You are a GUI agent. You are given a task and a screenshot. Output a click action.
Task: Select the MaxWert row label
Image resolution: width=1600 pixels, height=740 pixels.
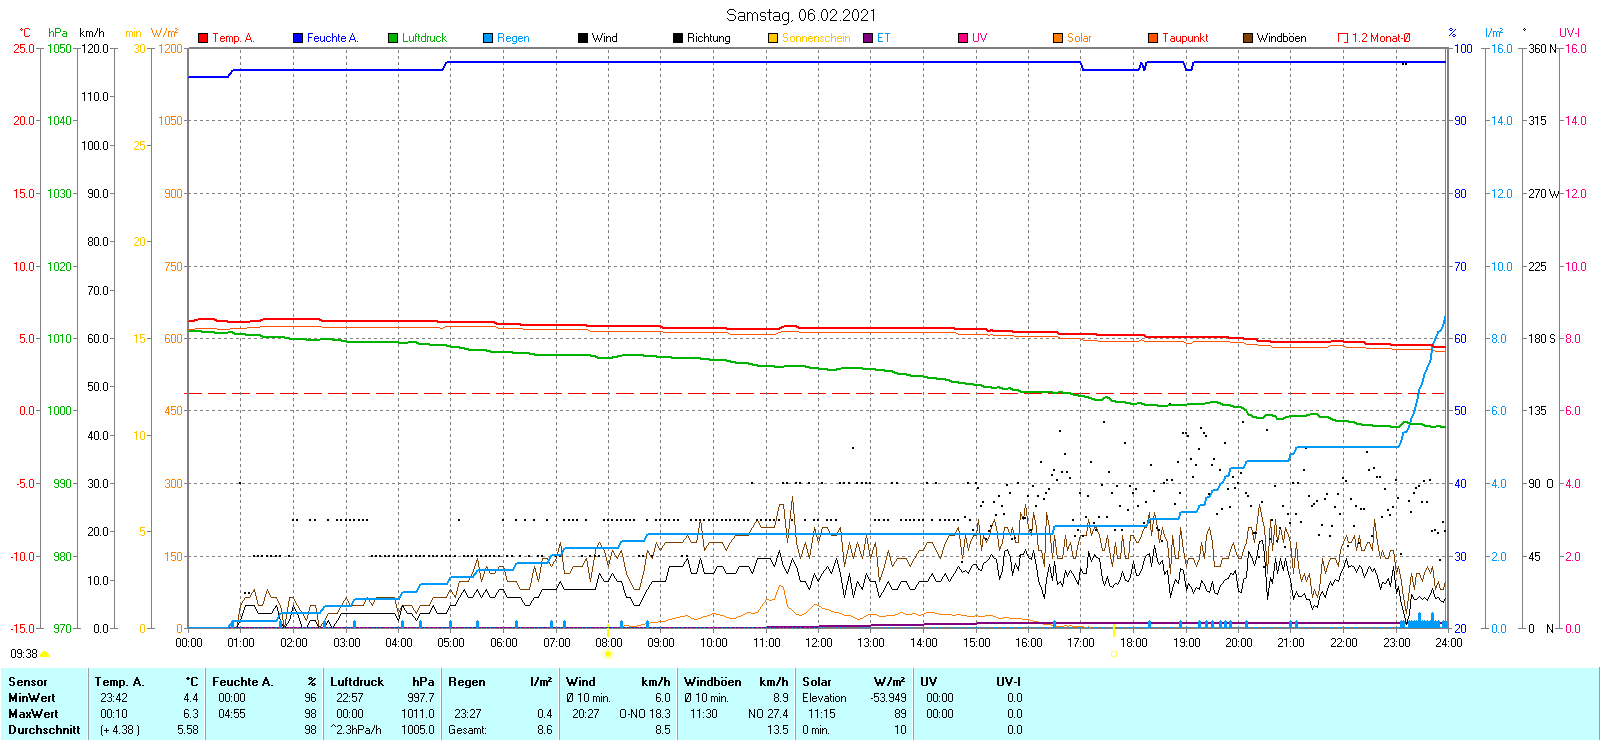click(33, 714)
